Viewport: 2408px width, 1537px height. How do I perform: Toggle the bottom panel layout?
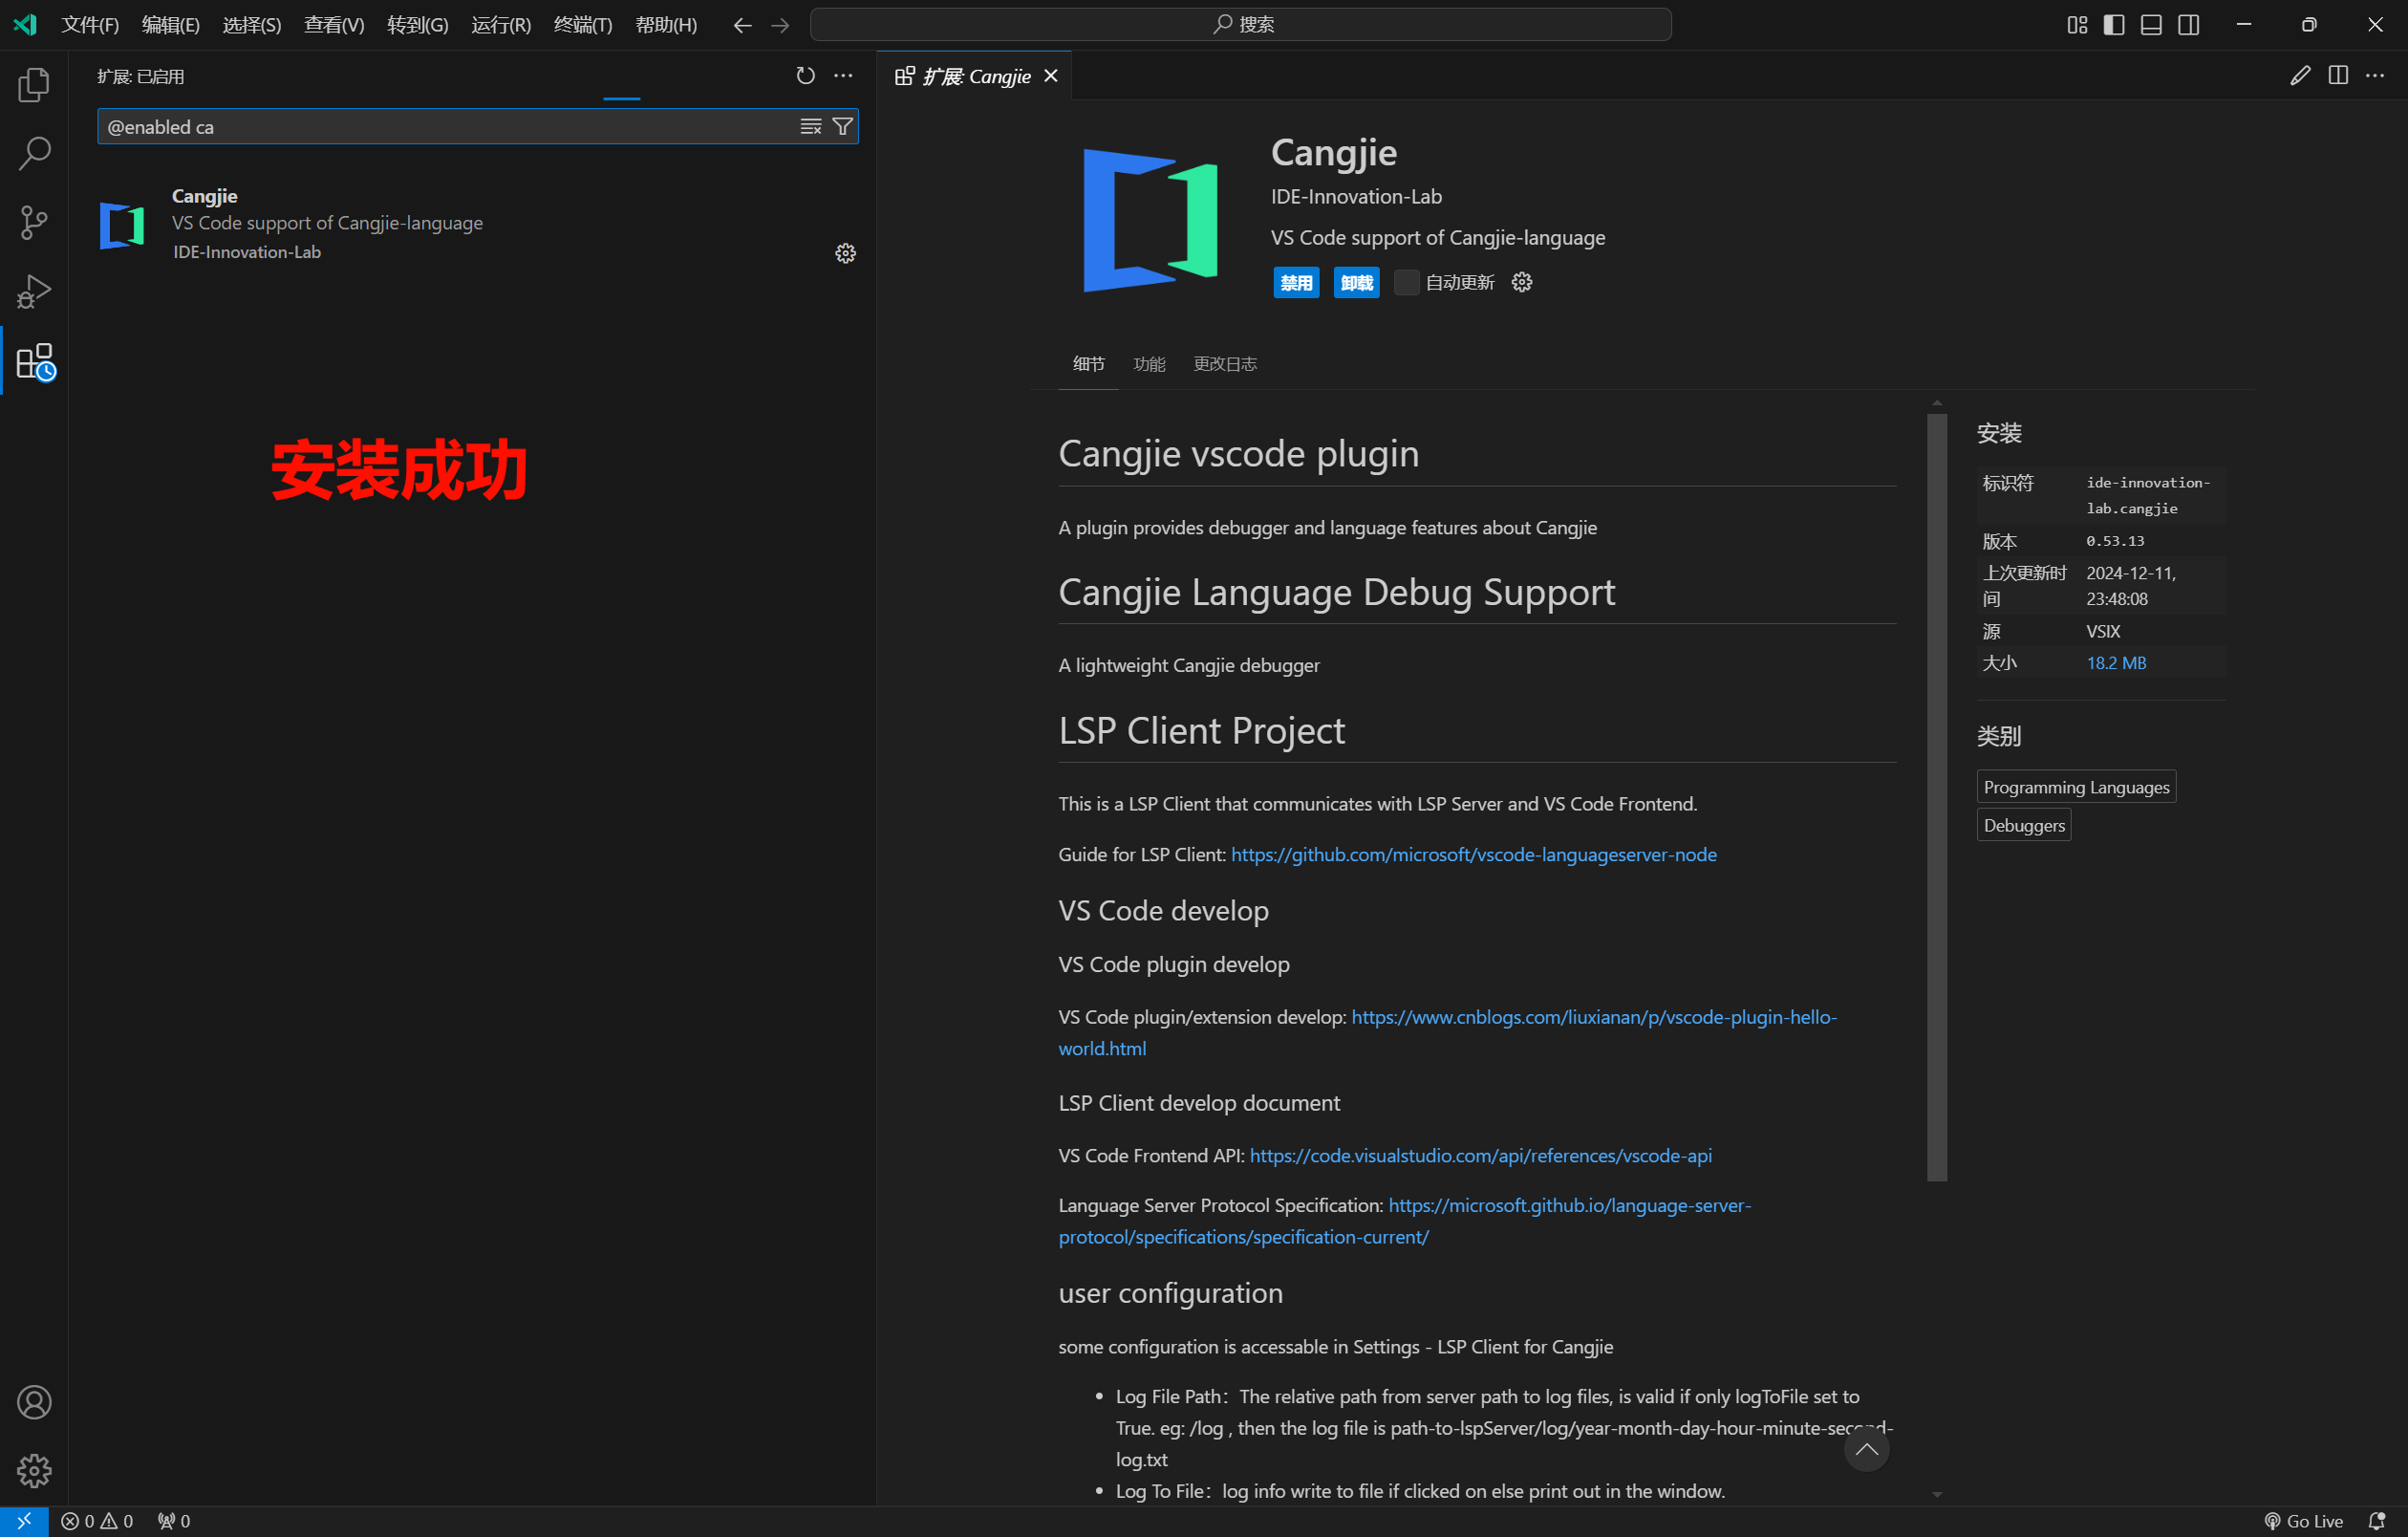pos(2151,25)
